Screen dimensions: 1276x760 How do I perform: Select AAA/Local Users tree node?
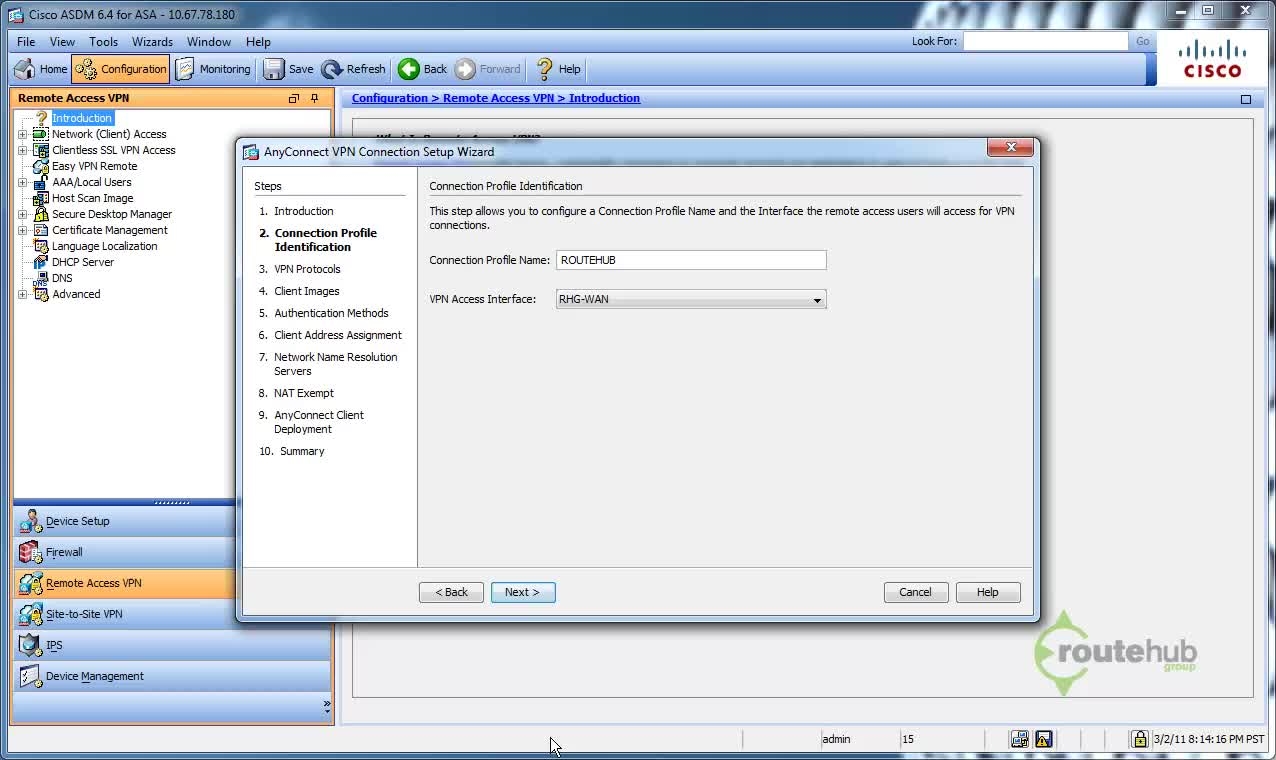click(91, 182)
